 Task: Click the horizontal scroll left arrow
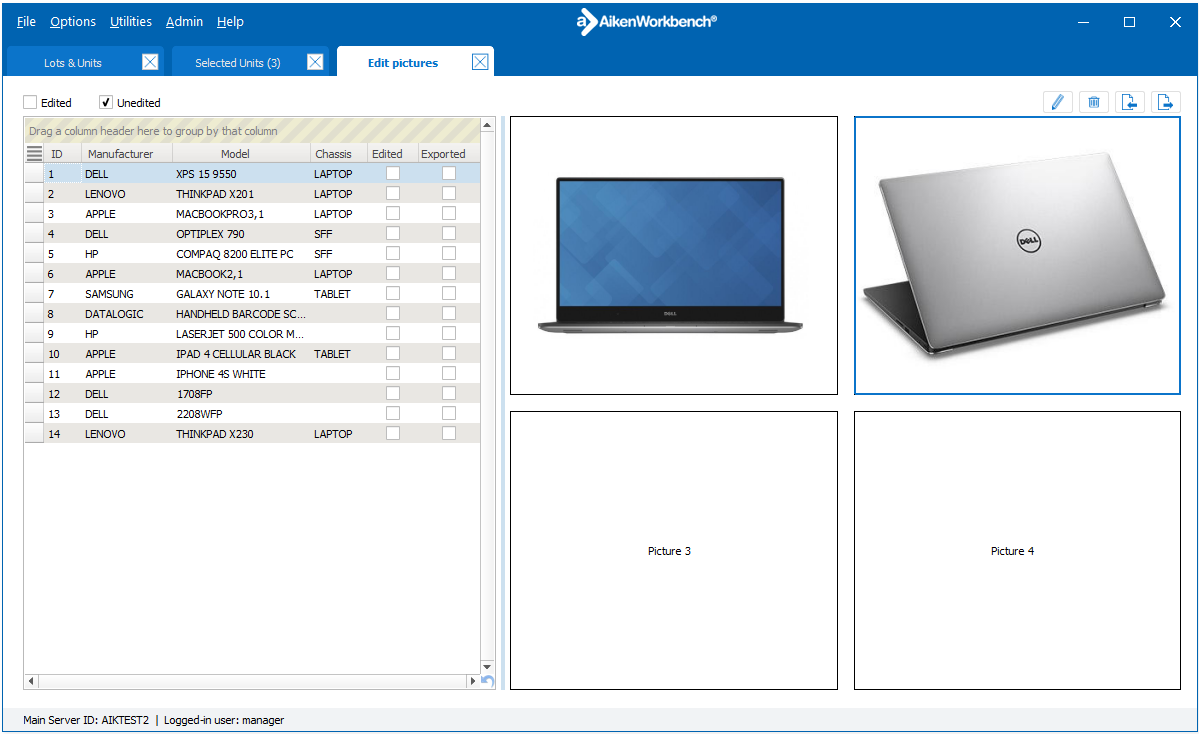[31, 680]
